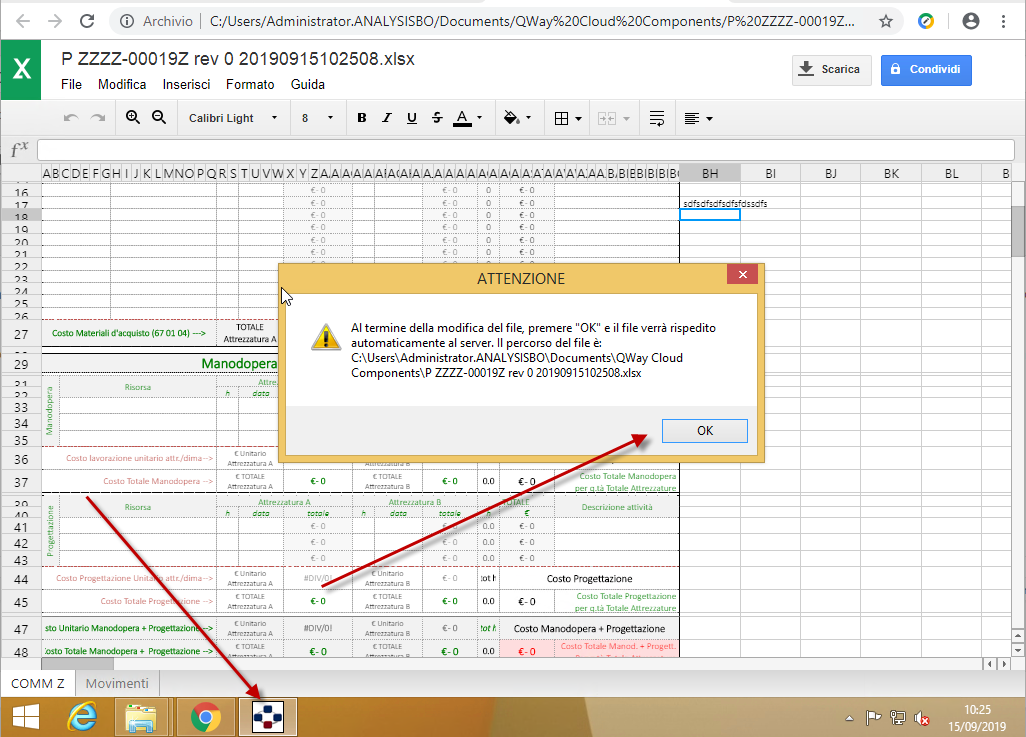This screenshot has width=1026, height=737.
Task: Open the borders dropdown
Action: (567, 118)
